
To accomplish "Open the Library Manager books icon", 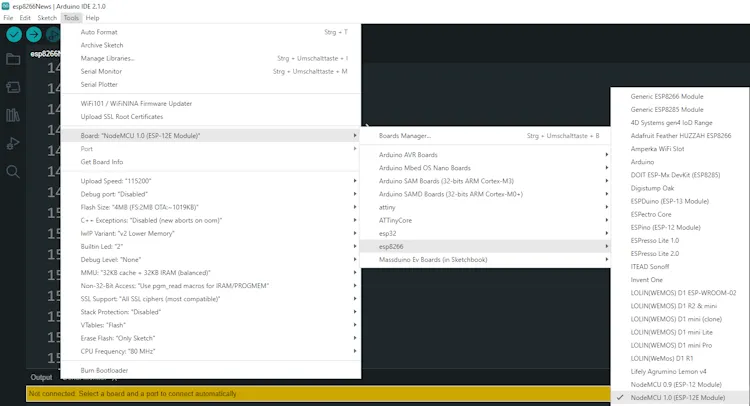I will pos(13,115).
